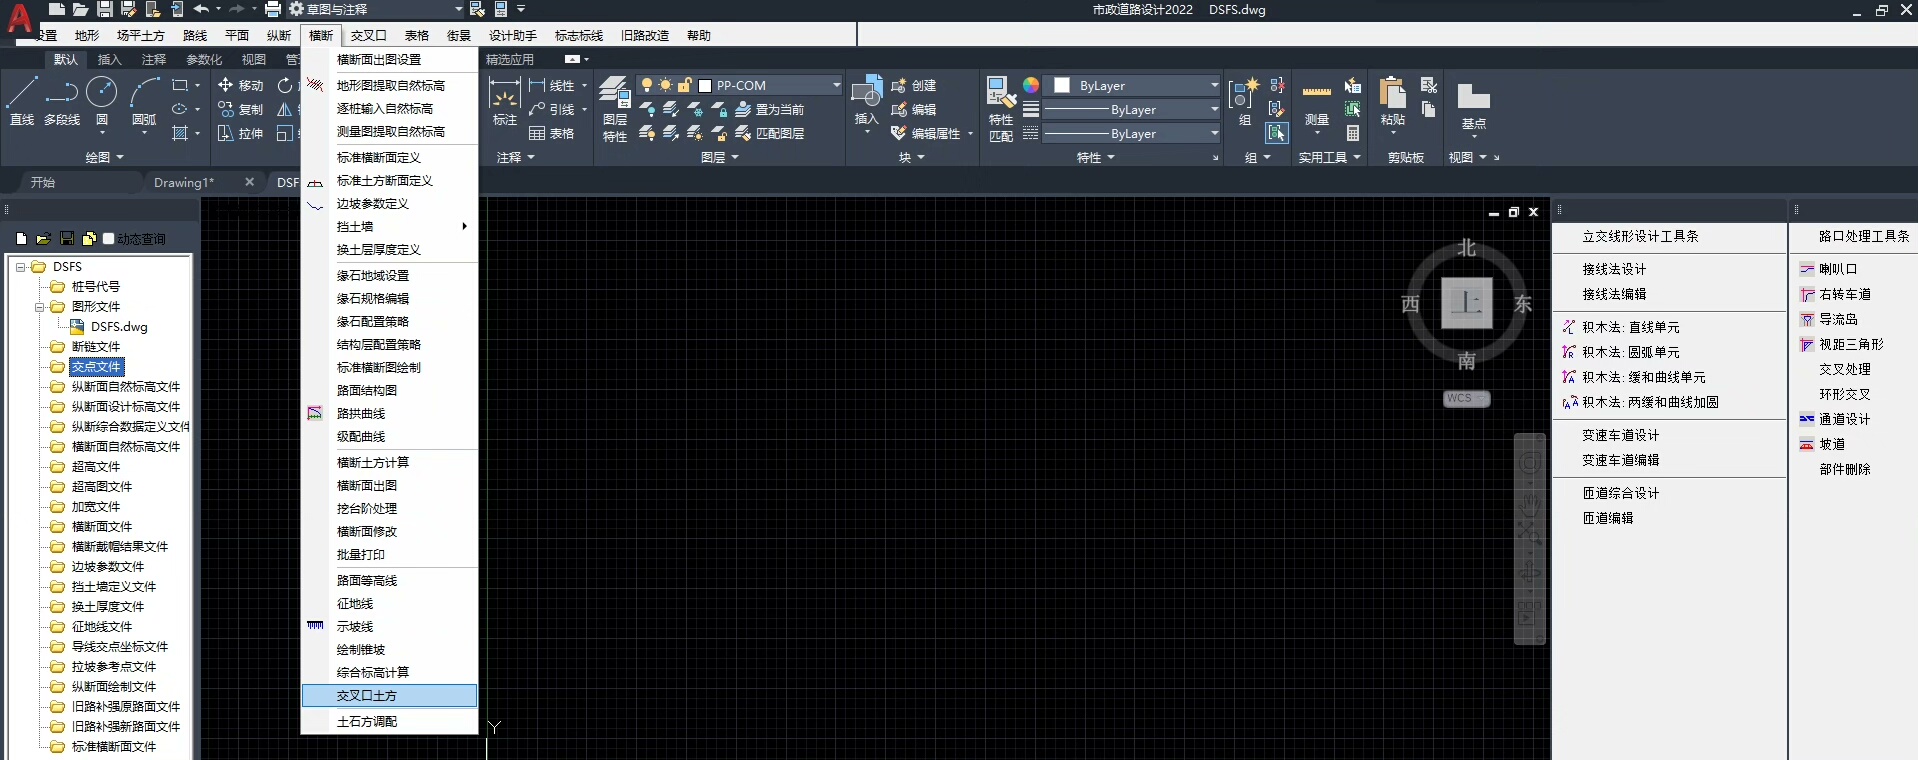Expand the 图层 panel dropdown

pos(720,157)
